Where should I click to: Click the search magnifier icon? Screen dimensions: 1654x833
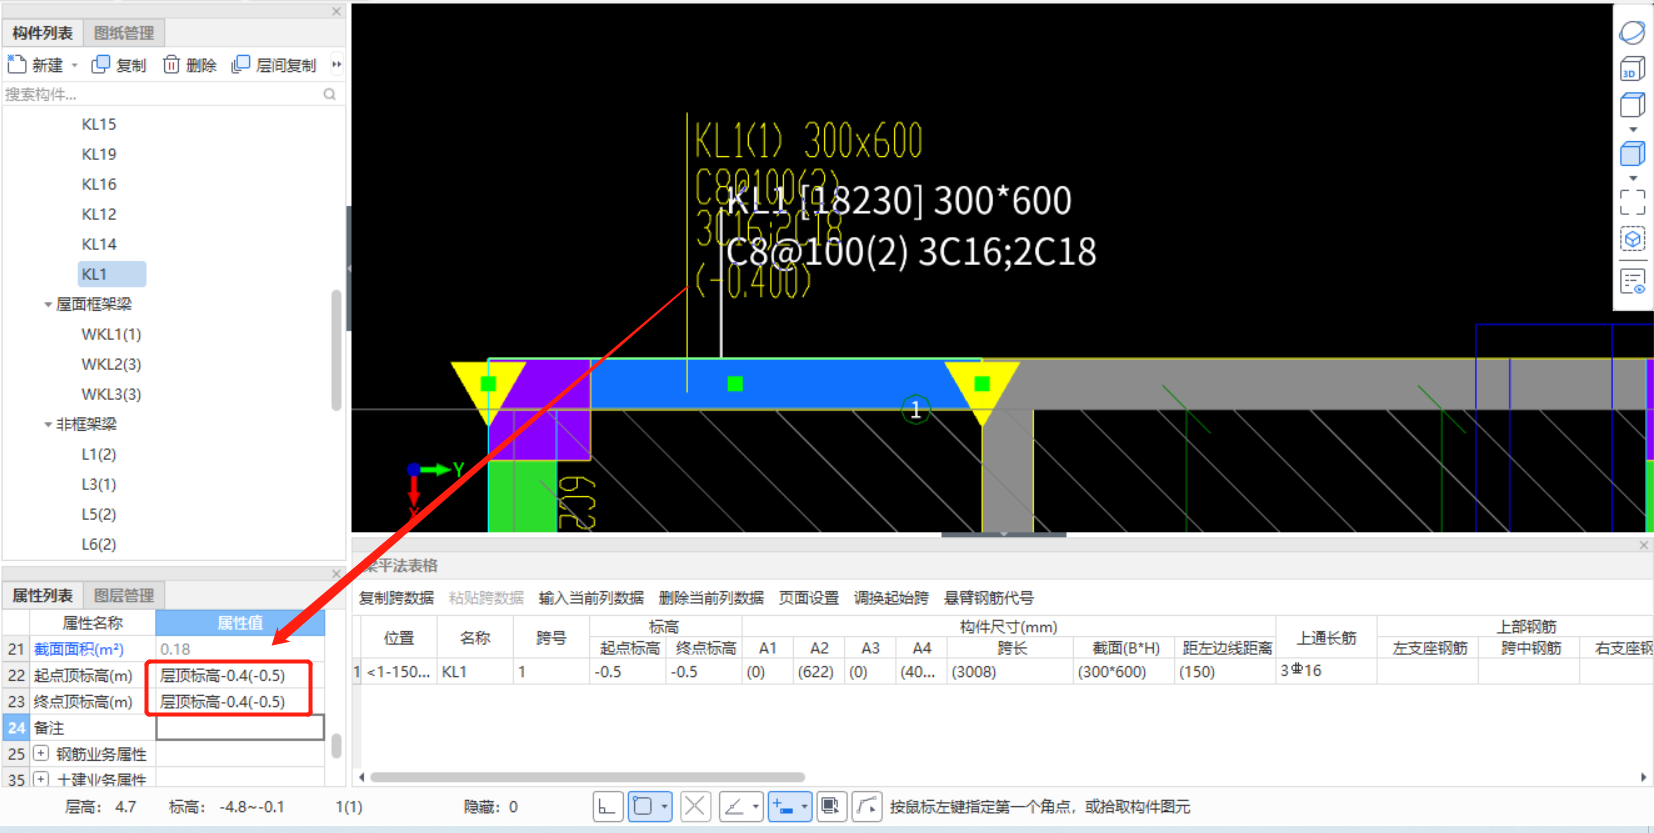[x=329, y=94]
